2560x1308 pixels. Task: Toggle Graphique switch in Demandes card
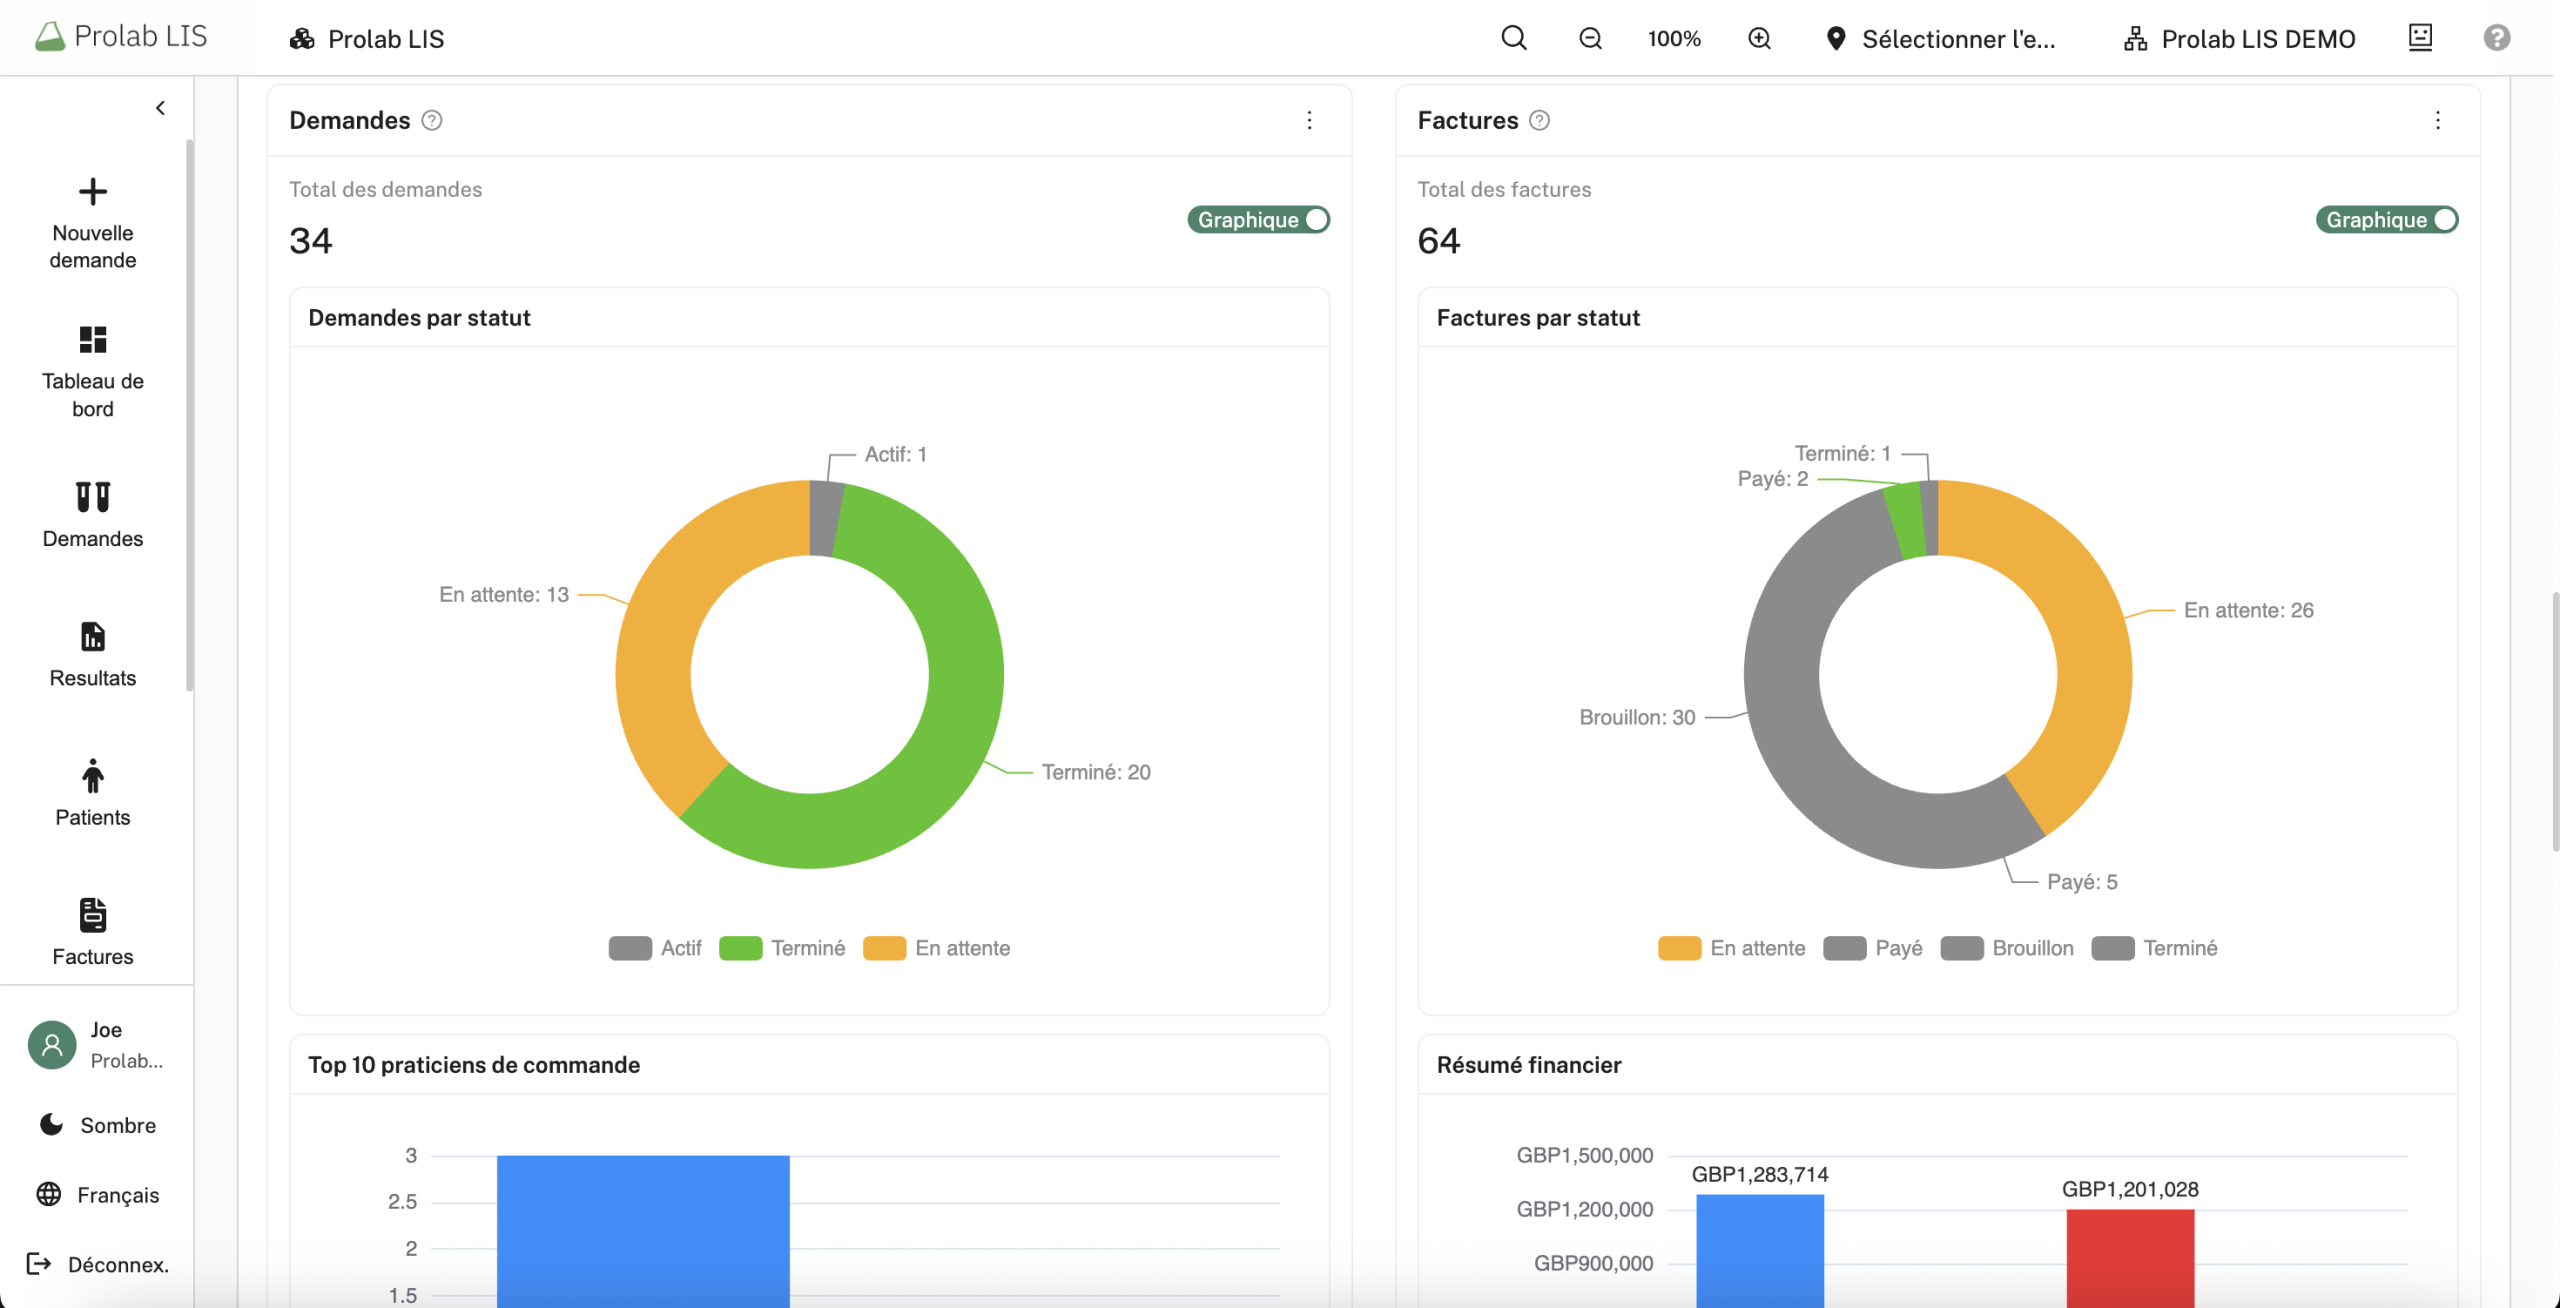click(1258, 220)
